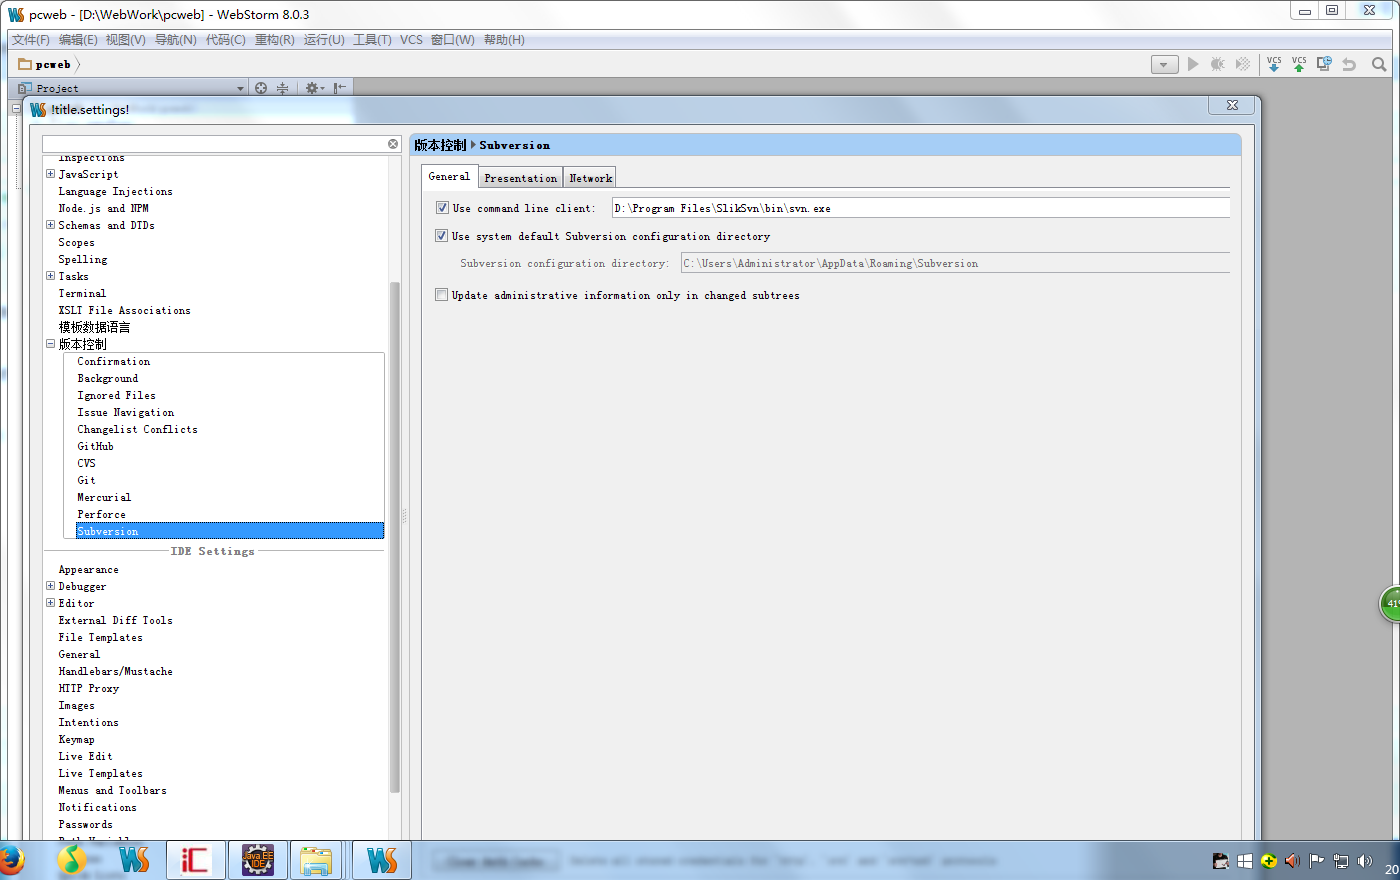Expand the Editor settings node
This screenshot has width=1400, height=880.
click(x=50, y=603)
